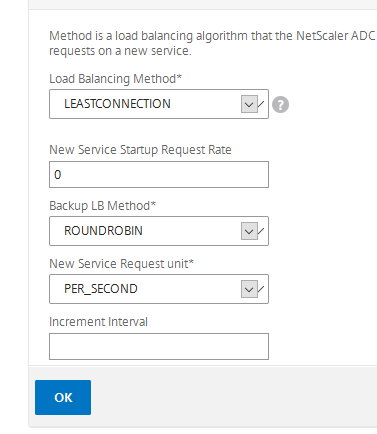Click the gray footer bar beside OK
377x434 pixels.
(233, 396)
